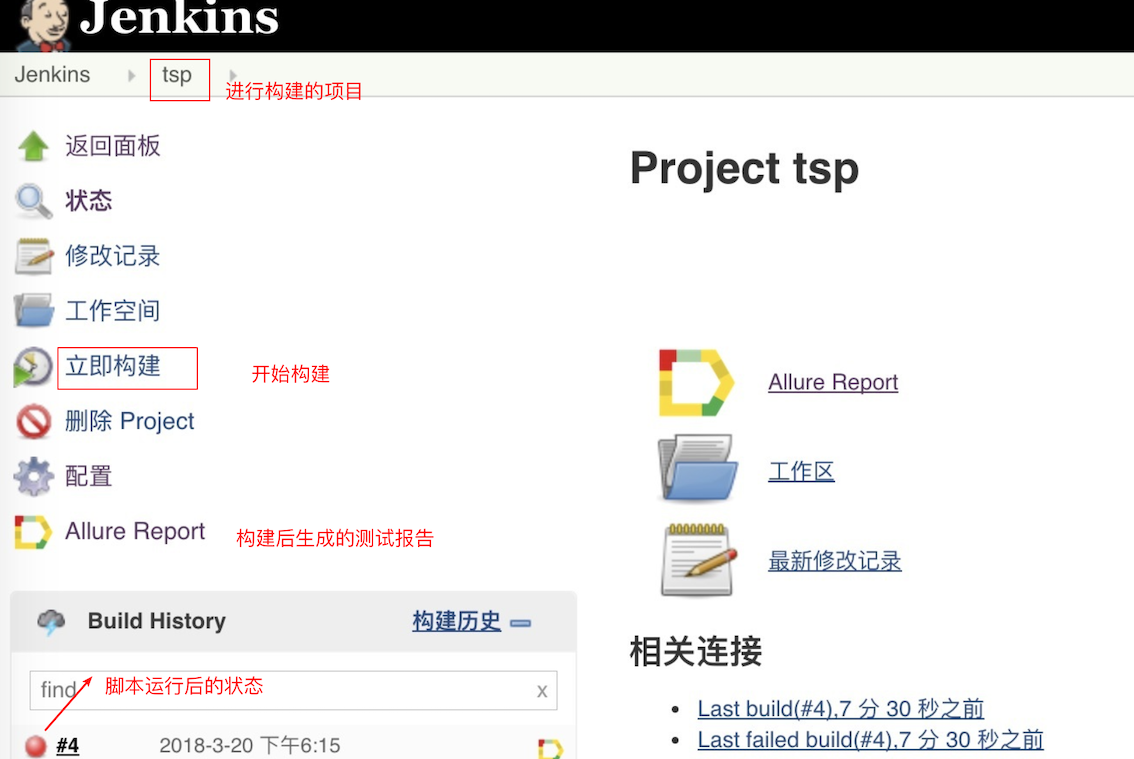Open the Jenkins breadcrumb dropdown arrow
Viewport: 1134px width, 759px height.
[131, 75]
